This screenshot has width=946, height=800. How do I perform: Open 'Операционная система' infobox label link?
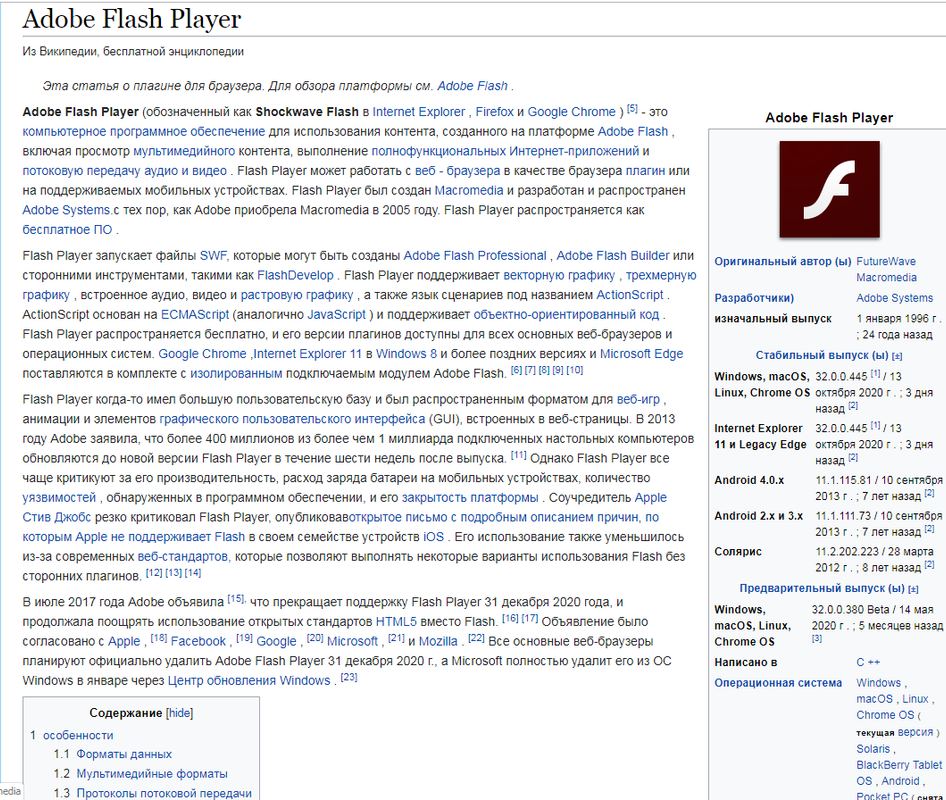778,683
